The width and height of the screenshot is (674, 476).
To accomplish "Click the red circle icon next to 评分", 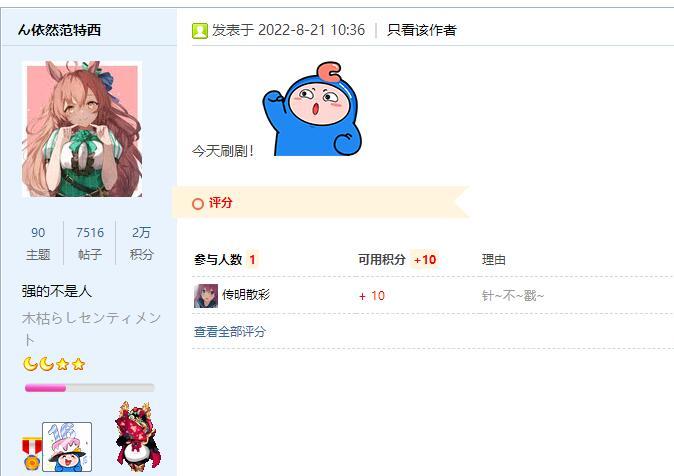I will click(198, 204).
